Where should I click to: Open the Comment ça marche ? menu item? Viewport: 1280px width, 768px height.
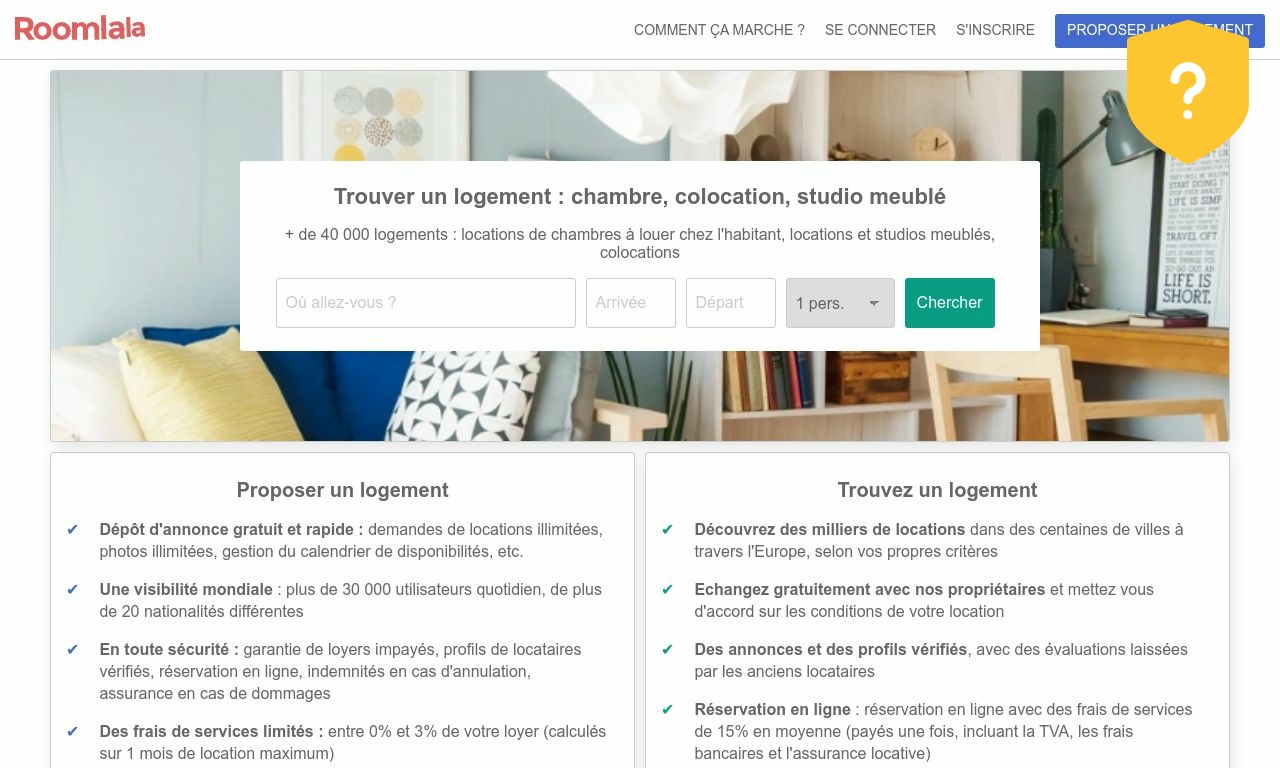point(719,30)
